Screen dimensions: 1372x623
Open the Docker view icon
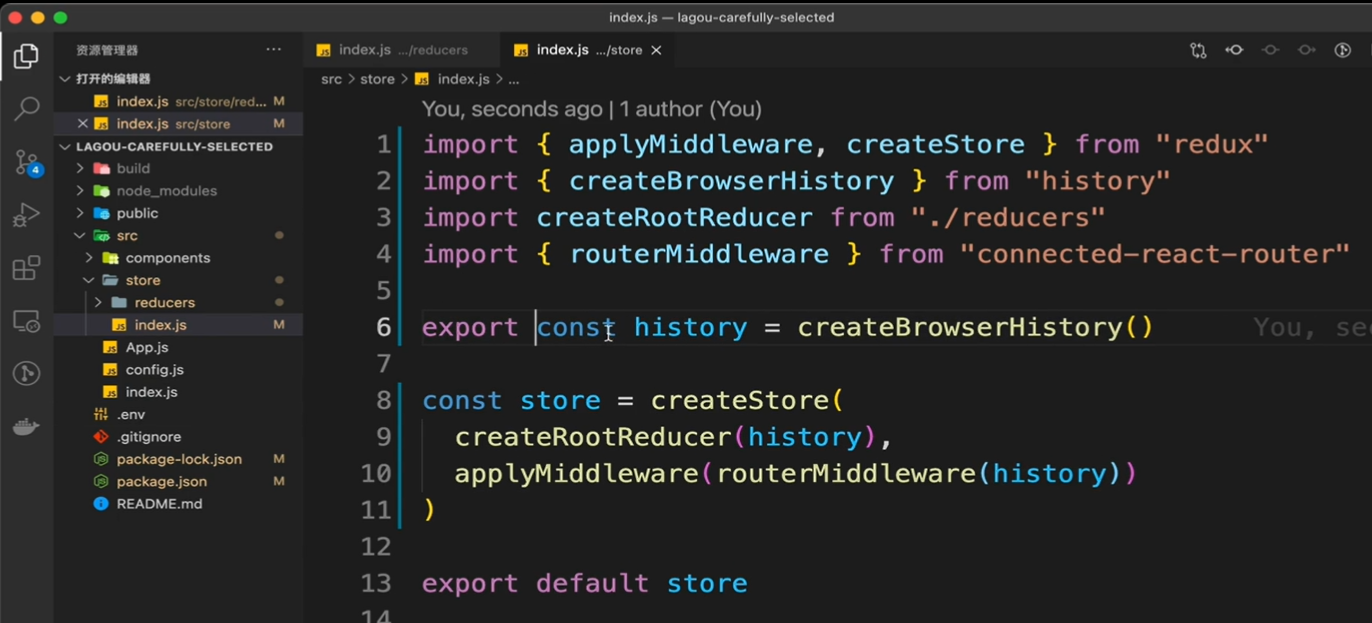26,427
